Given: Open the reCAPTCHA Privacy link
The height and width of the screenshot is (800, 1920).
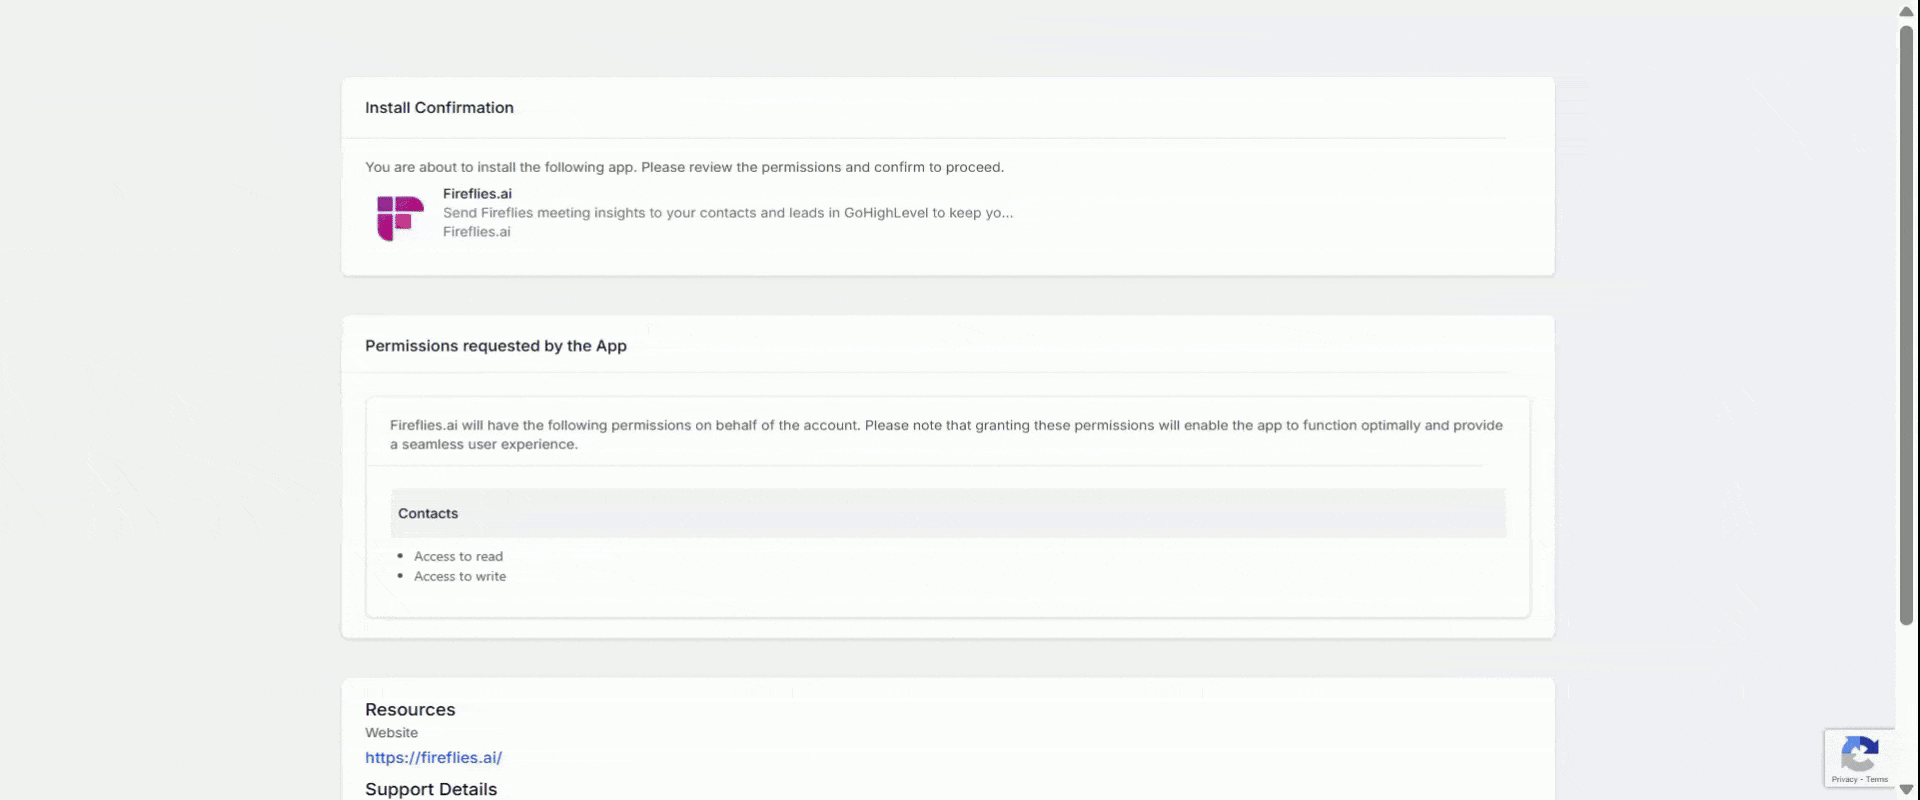Looking at the screenshot, I should pos(1844,779).
